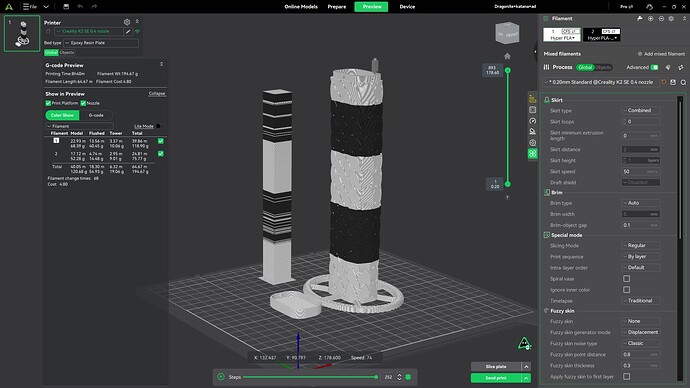Open the Quality settings side tab icon
The width and height of the screenshot is (690, 388).
[532, 99]
